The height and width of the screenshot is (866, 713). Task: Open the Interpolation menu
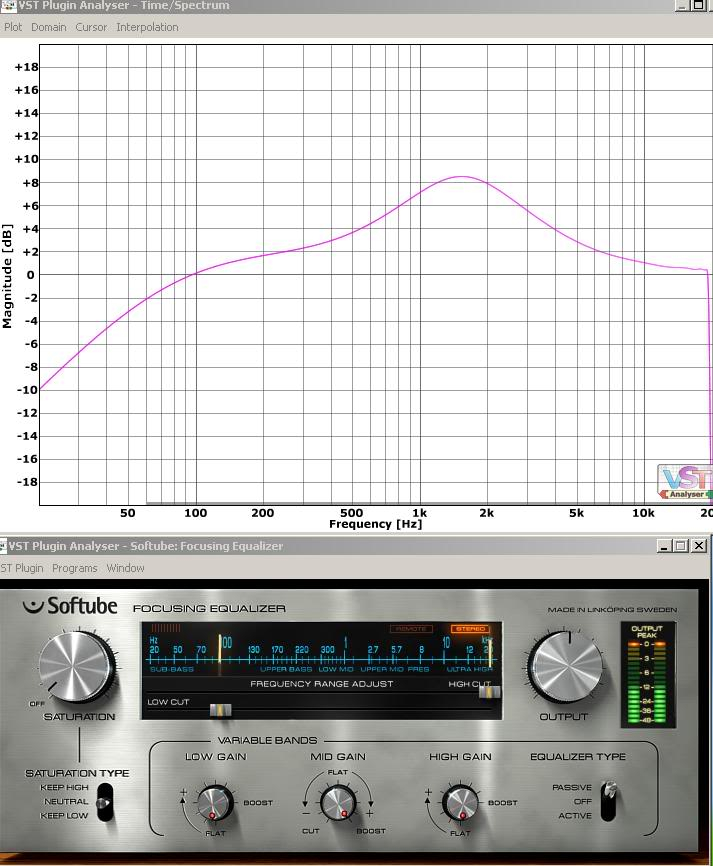coord(147,27)
